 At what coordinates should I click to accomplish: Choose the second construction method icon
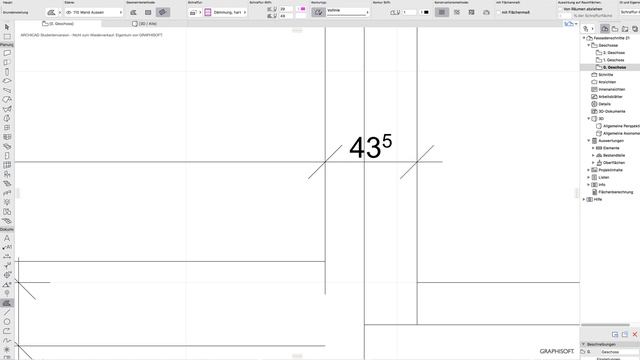[x=457, y=12]
